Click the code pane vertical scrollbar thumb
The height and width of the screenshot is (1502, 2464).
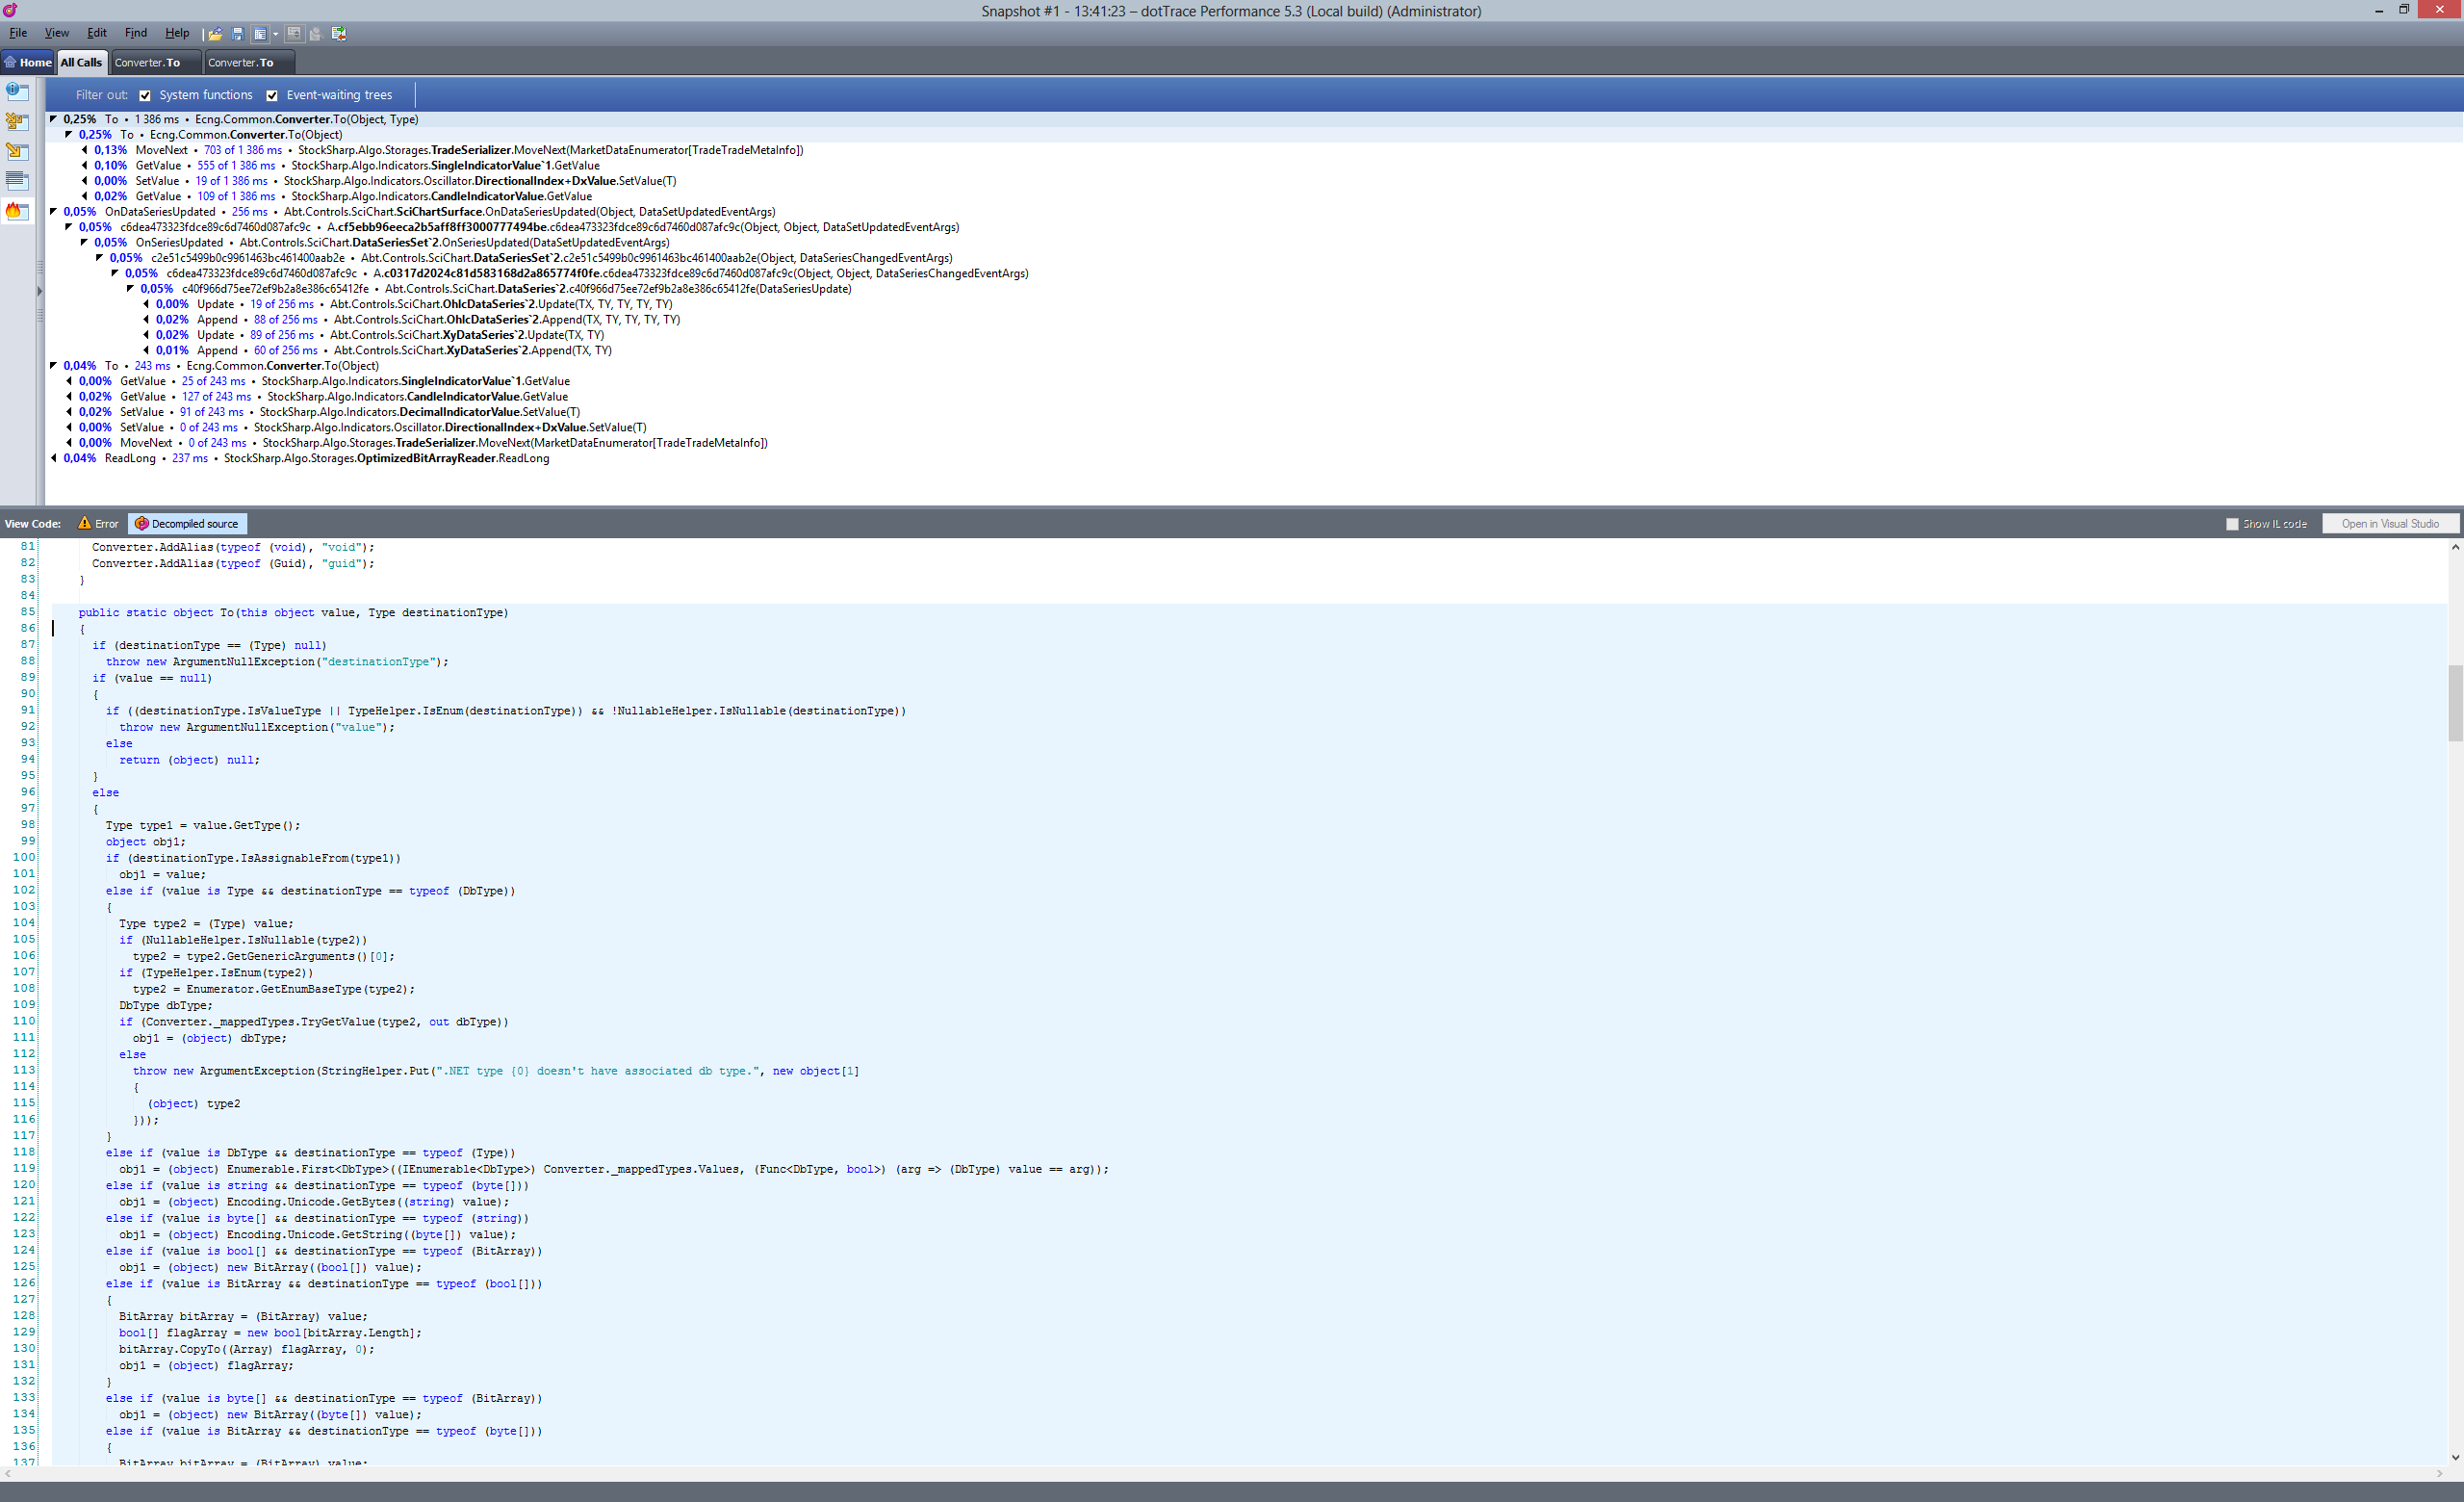[x=2455, y=702]
